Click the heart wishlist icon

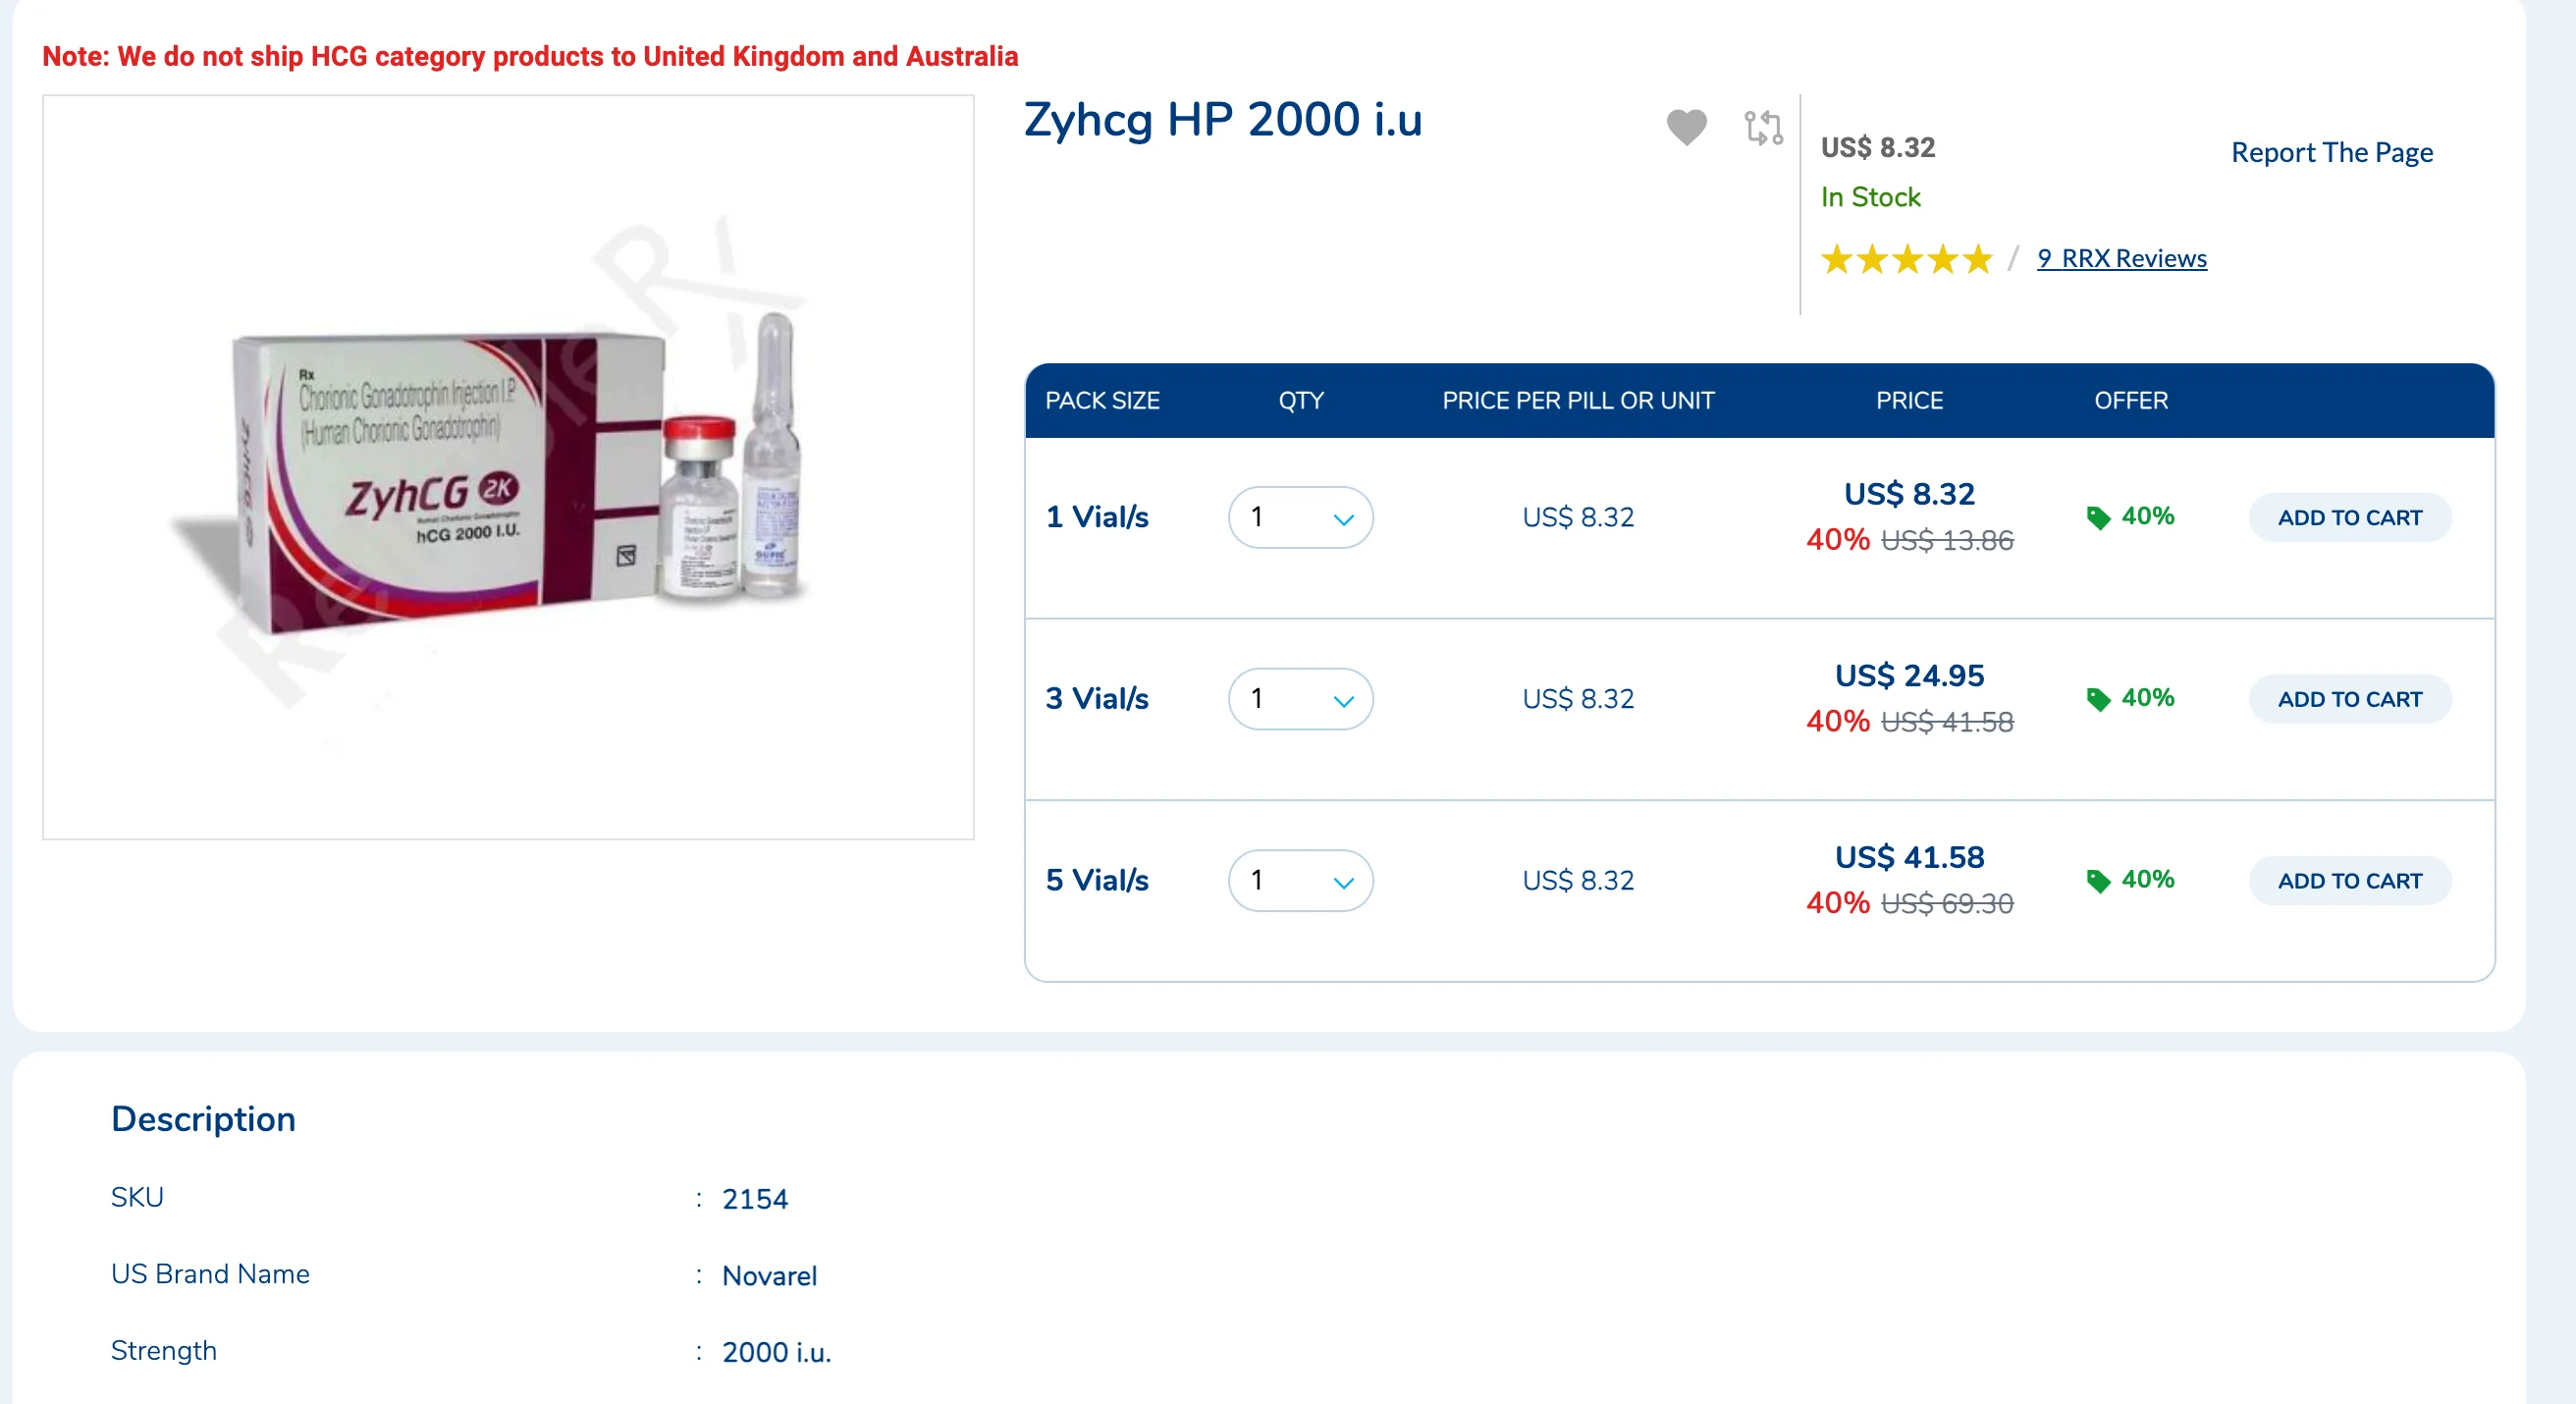(x=1686, y=127)
